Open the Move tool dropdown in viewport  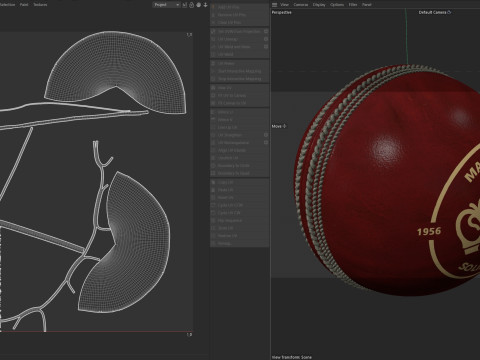pos(279,126)
